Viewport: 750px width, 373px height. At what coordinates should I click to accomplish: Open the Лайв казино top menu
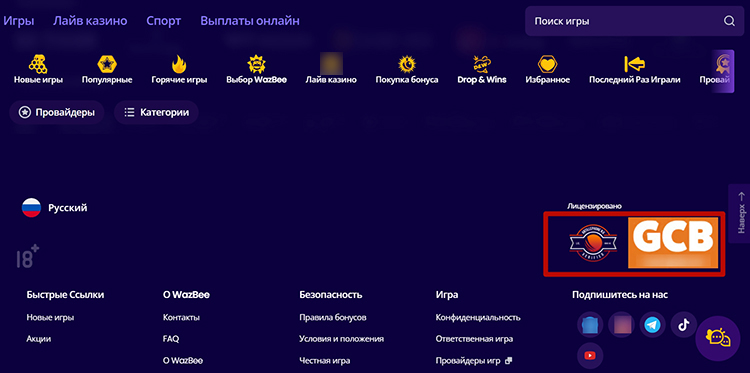pyautogui.click(x=90, y=21)
